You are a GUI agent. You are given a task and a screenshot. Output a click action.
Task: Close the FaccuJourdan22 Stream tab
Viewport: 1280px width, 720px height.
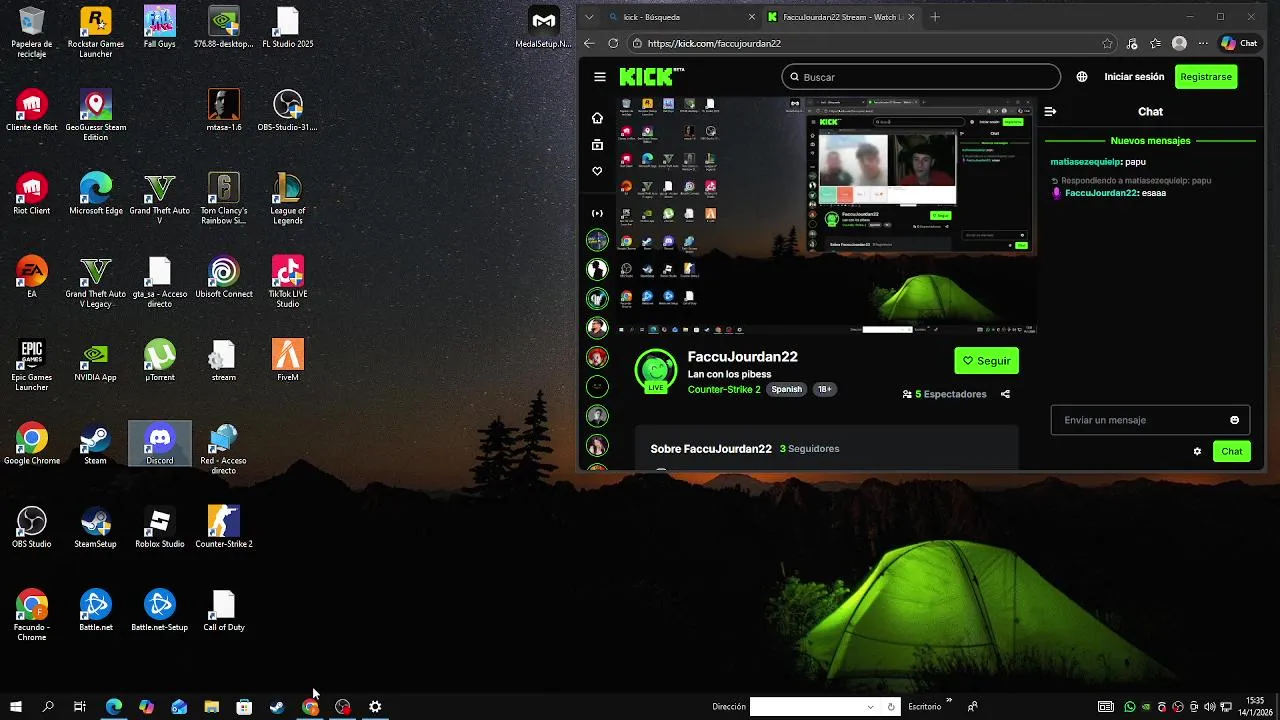point(911,17)
